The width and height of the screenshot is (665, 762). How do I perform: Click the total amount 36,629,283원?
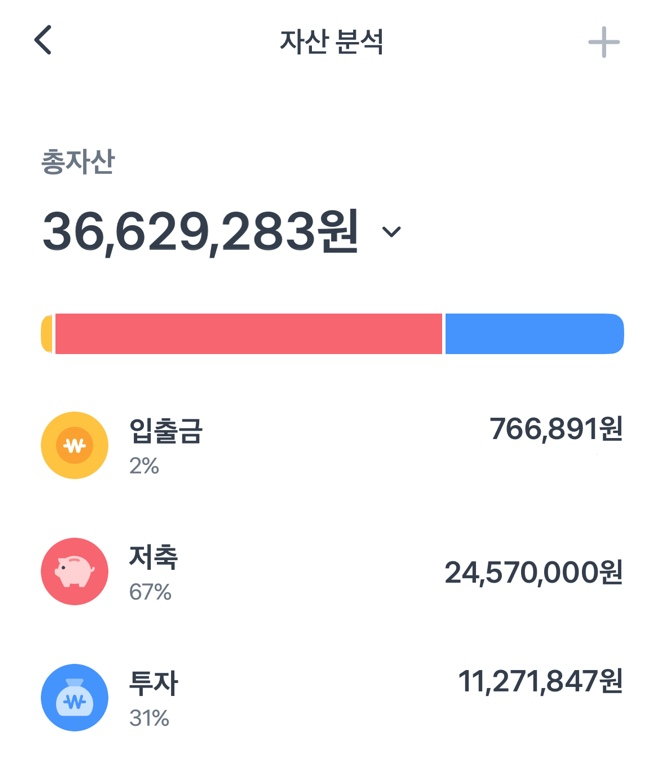pos(199,231)
